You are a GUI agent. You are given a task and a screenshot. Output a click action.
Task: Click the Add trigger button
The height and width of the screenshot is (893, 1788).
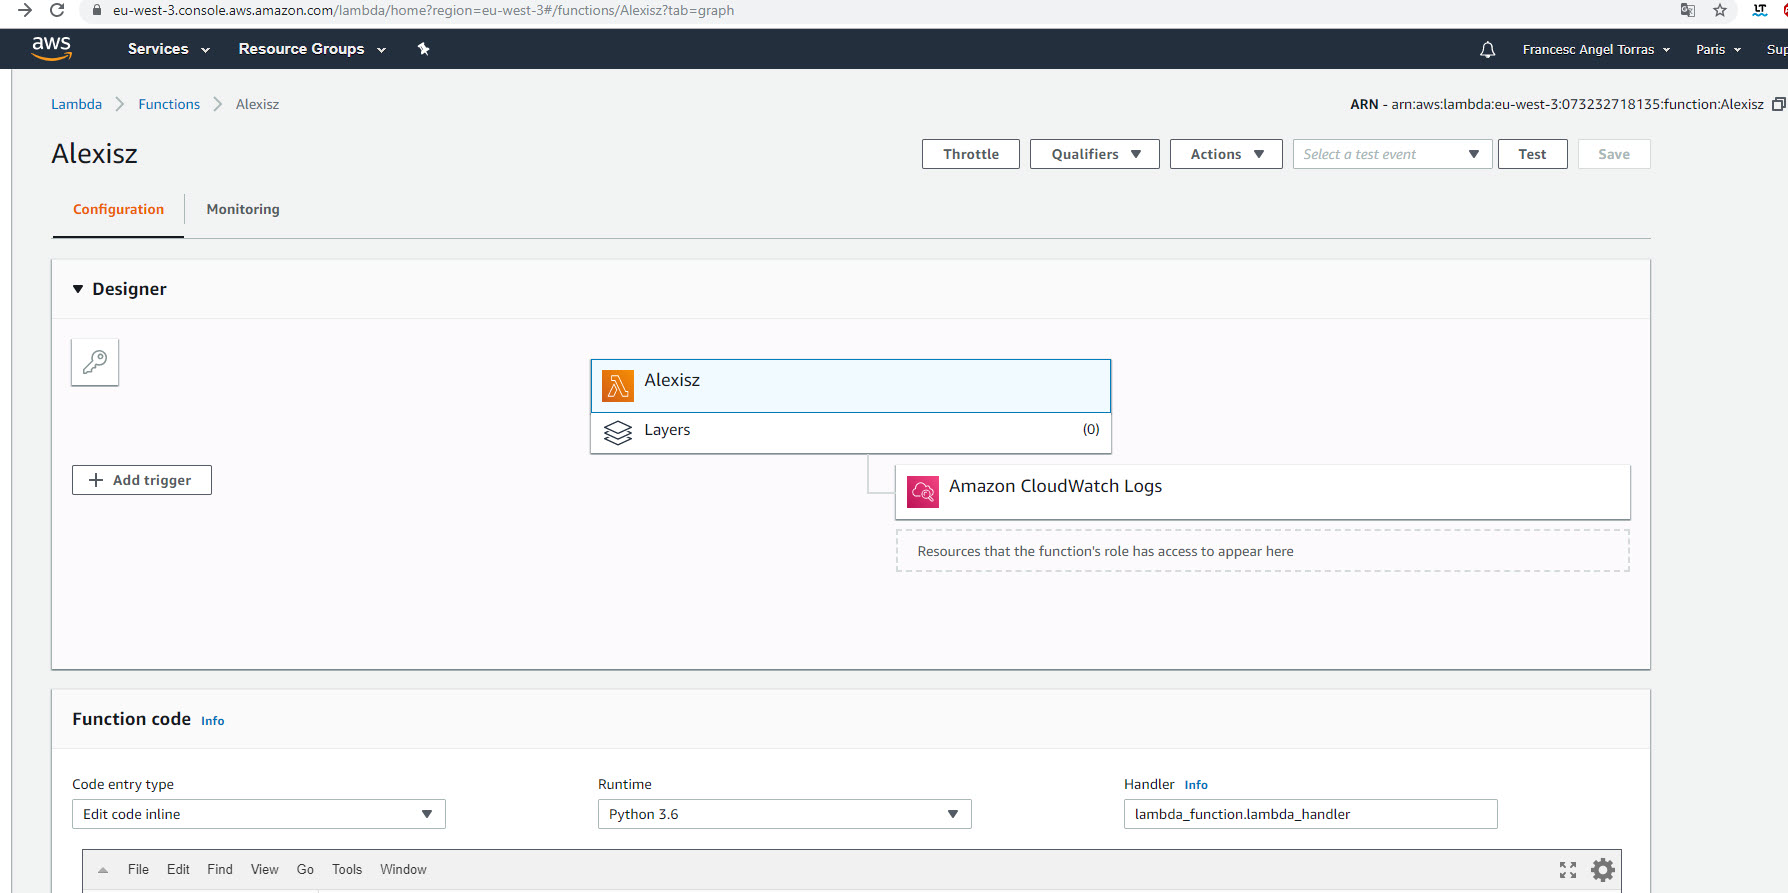[142, 480]
